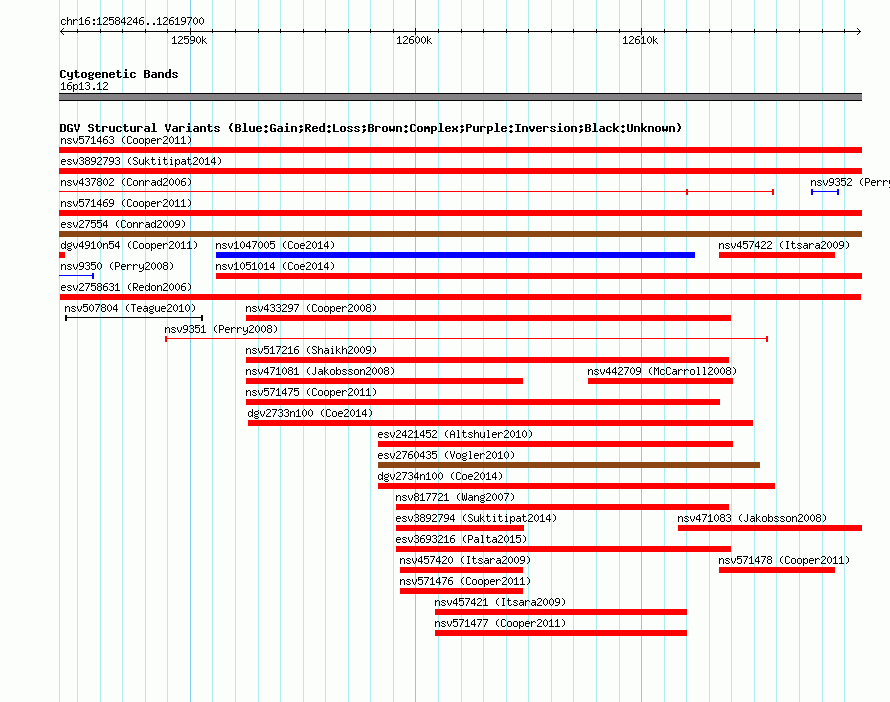Click the DGV Structural Variants track heading
Screen dimensions: 890x702
370,128
